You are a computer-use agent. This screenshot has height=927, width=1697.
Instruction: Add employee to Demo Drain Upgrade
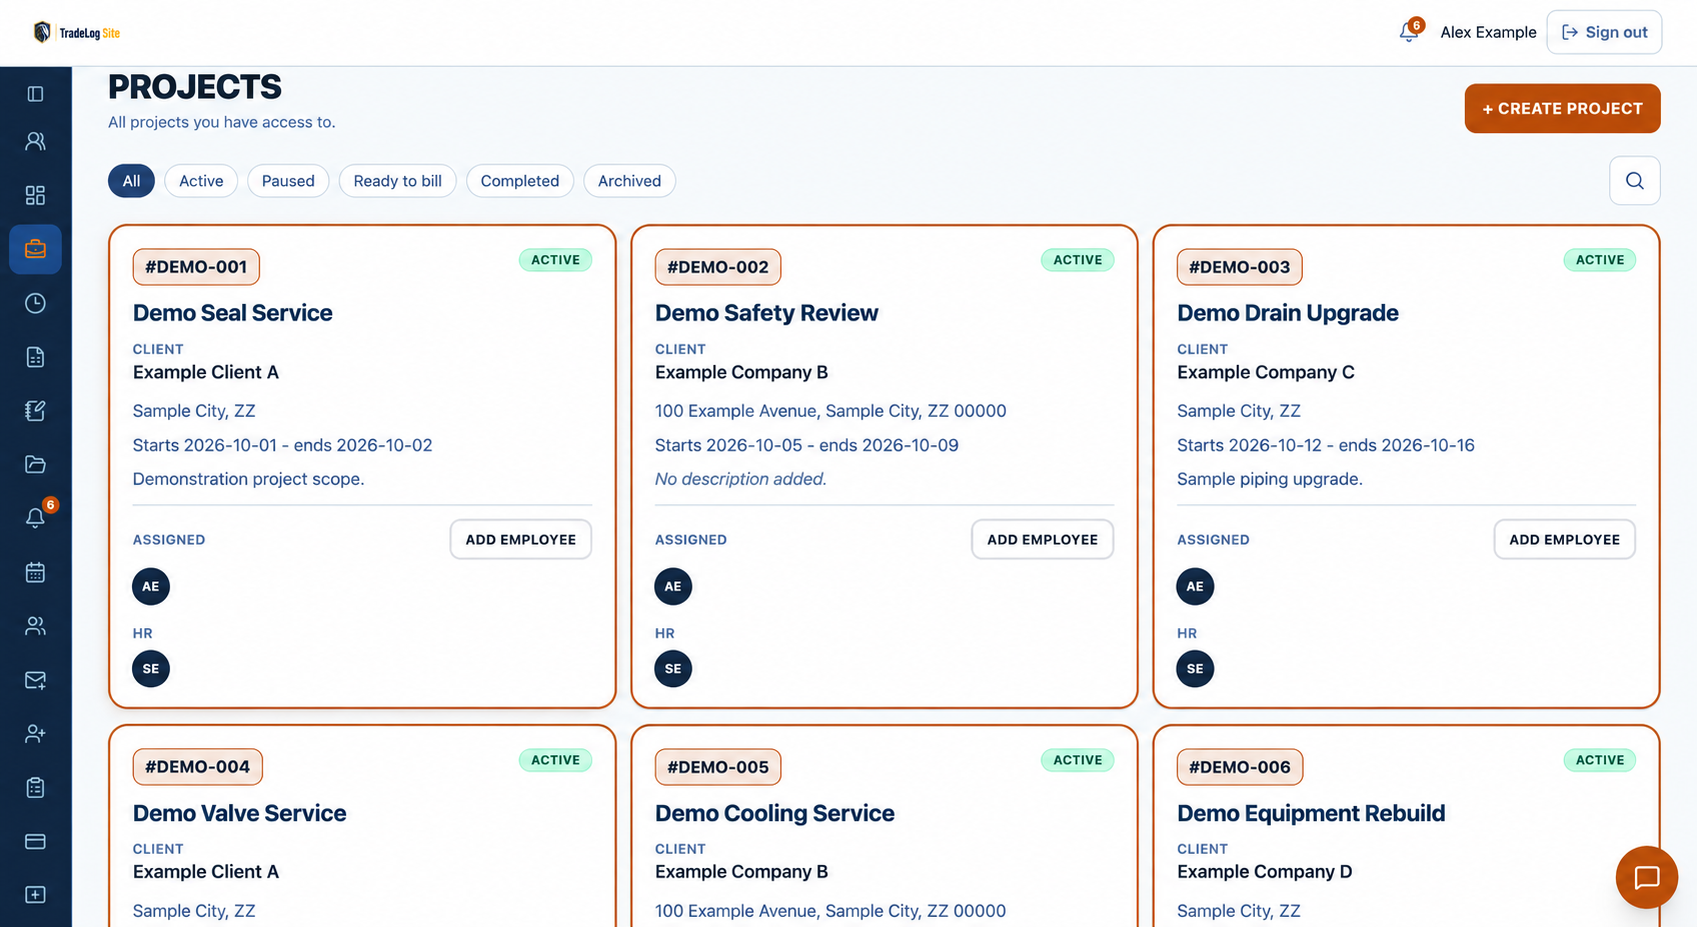click(x=1564, y=539)
